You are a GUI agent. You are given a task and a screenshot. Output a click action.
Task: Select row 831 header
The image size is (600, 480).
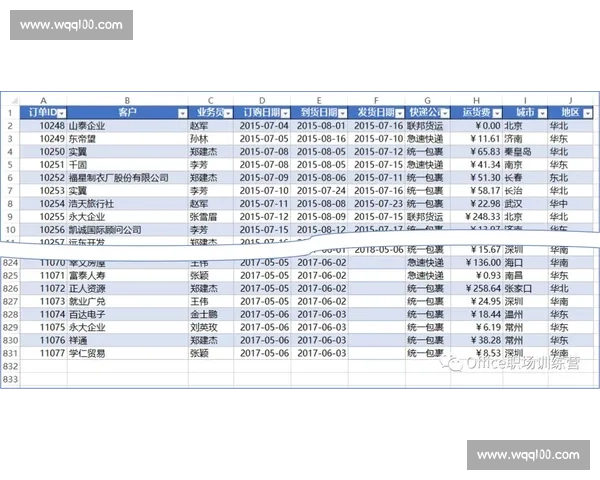click(10, 353)
